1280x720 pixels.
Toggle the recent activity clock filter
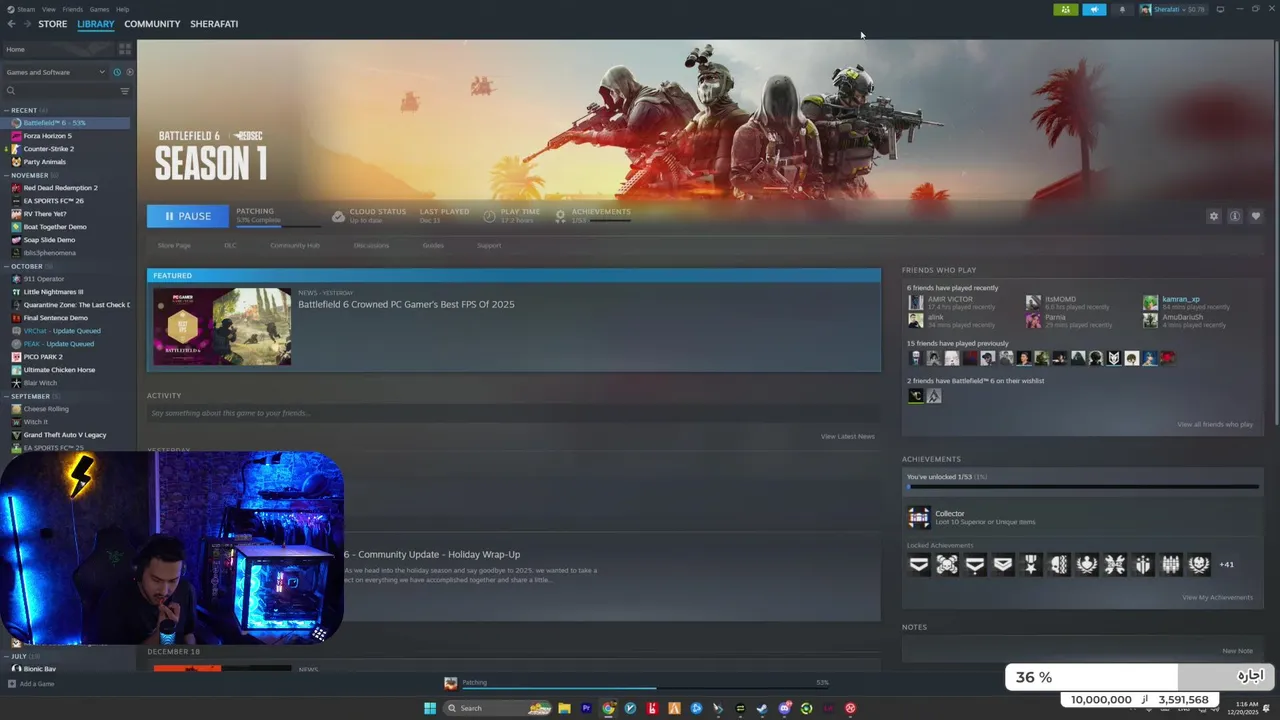pos(117,72)
